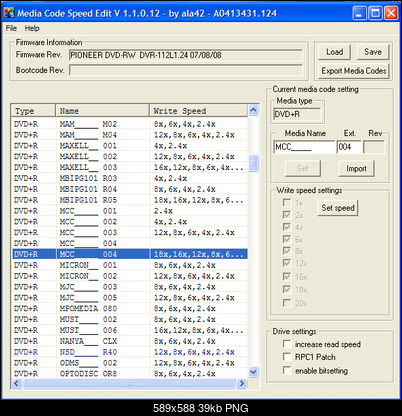This screenshot has width=402, height=416.
Task: Select the MCC 003 row
Action: pos(130,232)
